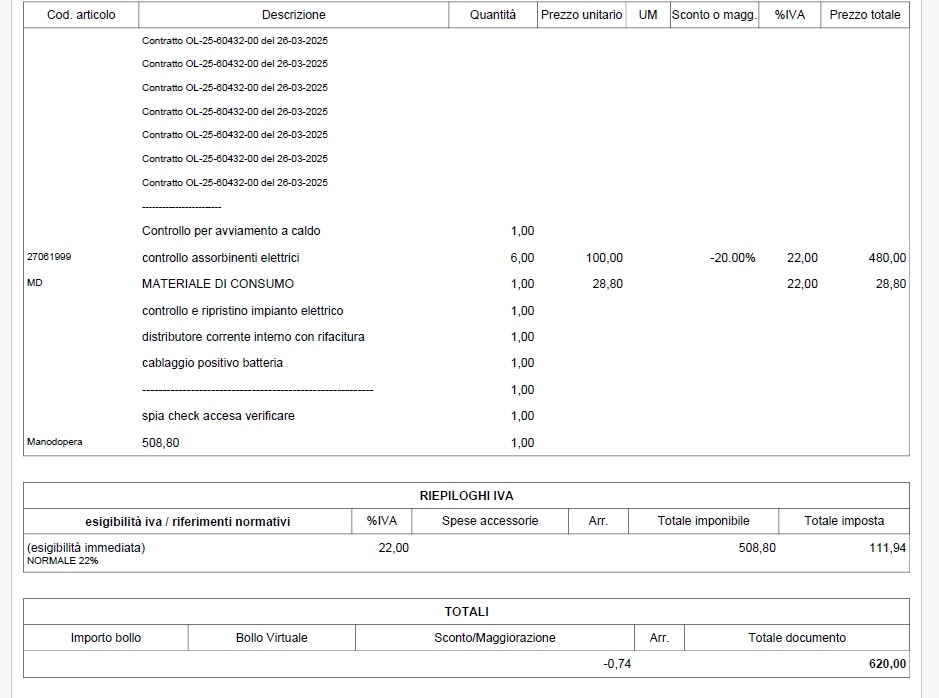Click the "Prezzo unitario" column header
The width and height of the screenshot is (939, 698).
581,15
